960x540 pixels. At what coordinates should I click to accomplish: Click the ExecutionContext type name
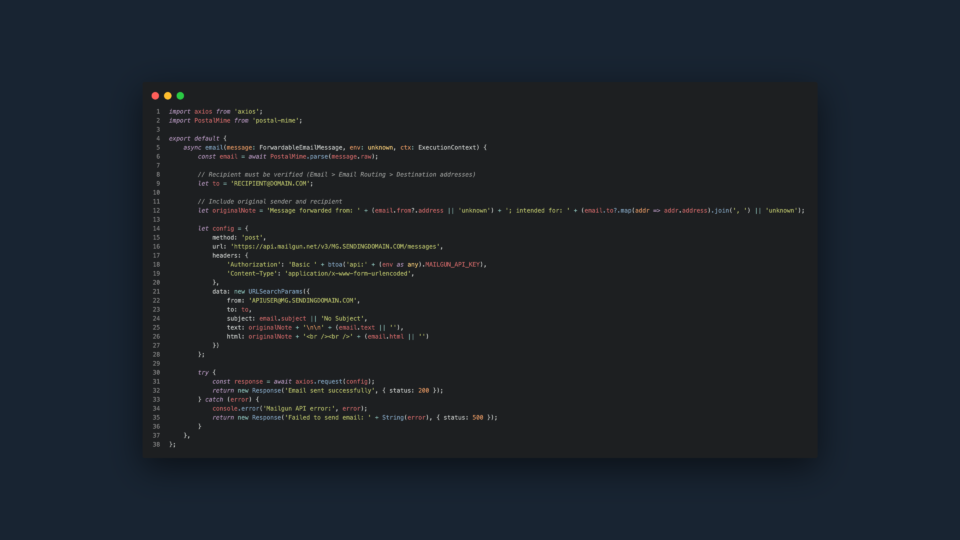tap(447, 148)
